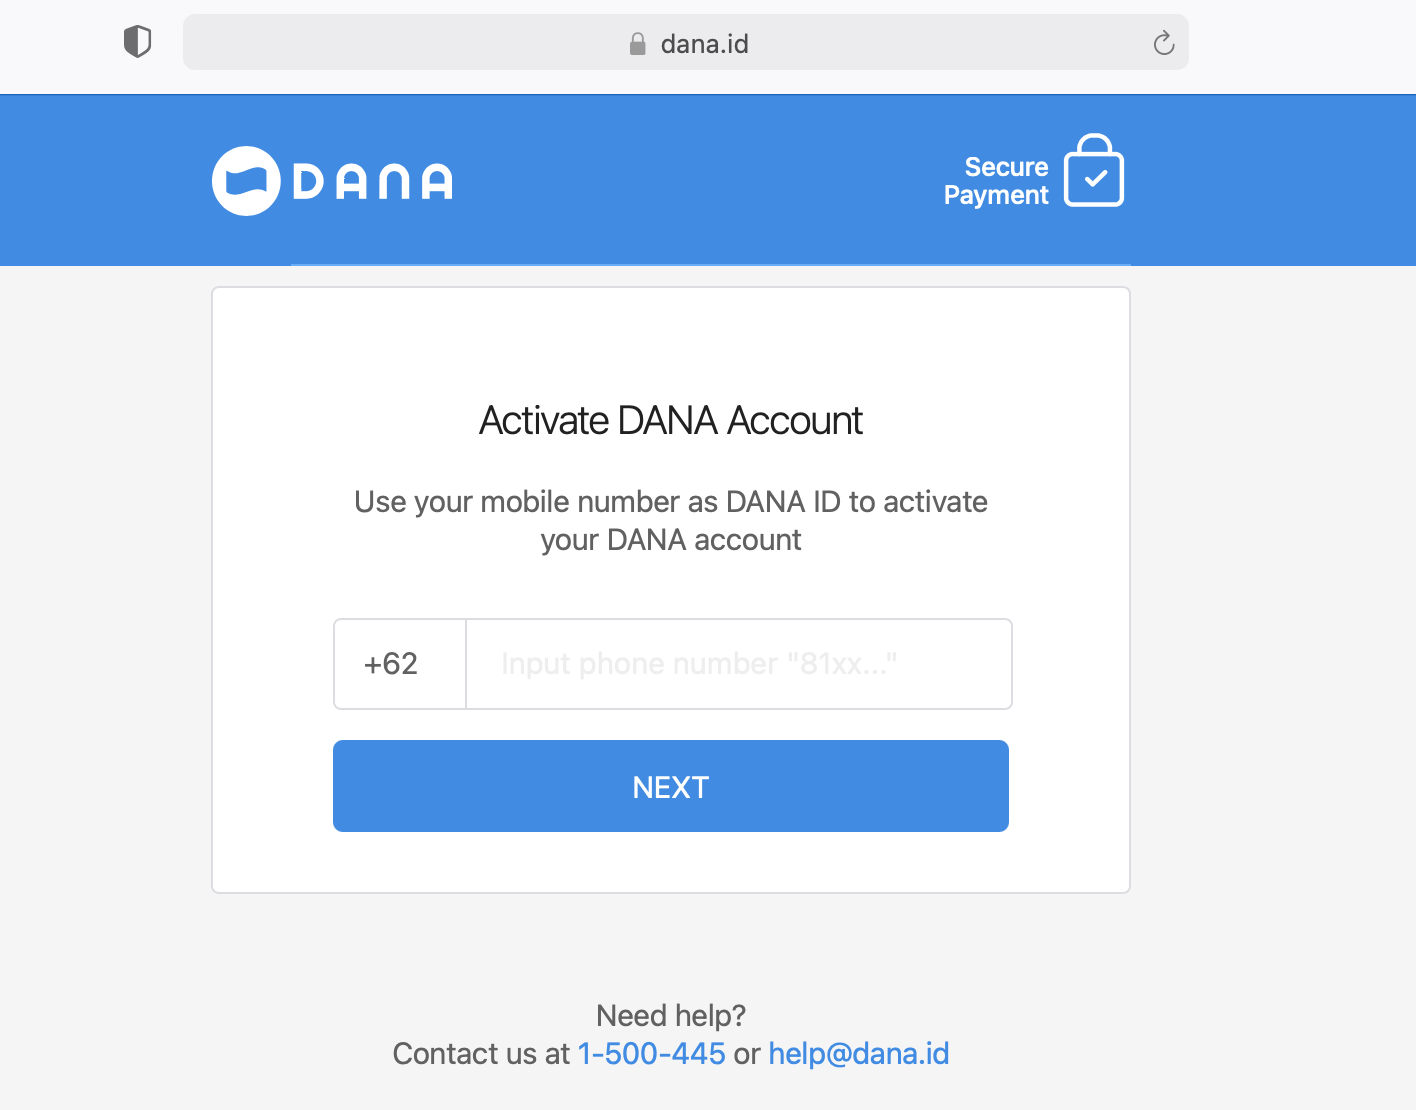
Task: Click the Need help? text
Action: pyautogui.click(x=670, y=1016)
